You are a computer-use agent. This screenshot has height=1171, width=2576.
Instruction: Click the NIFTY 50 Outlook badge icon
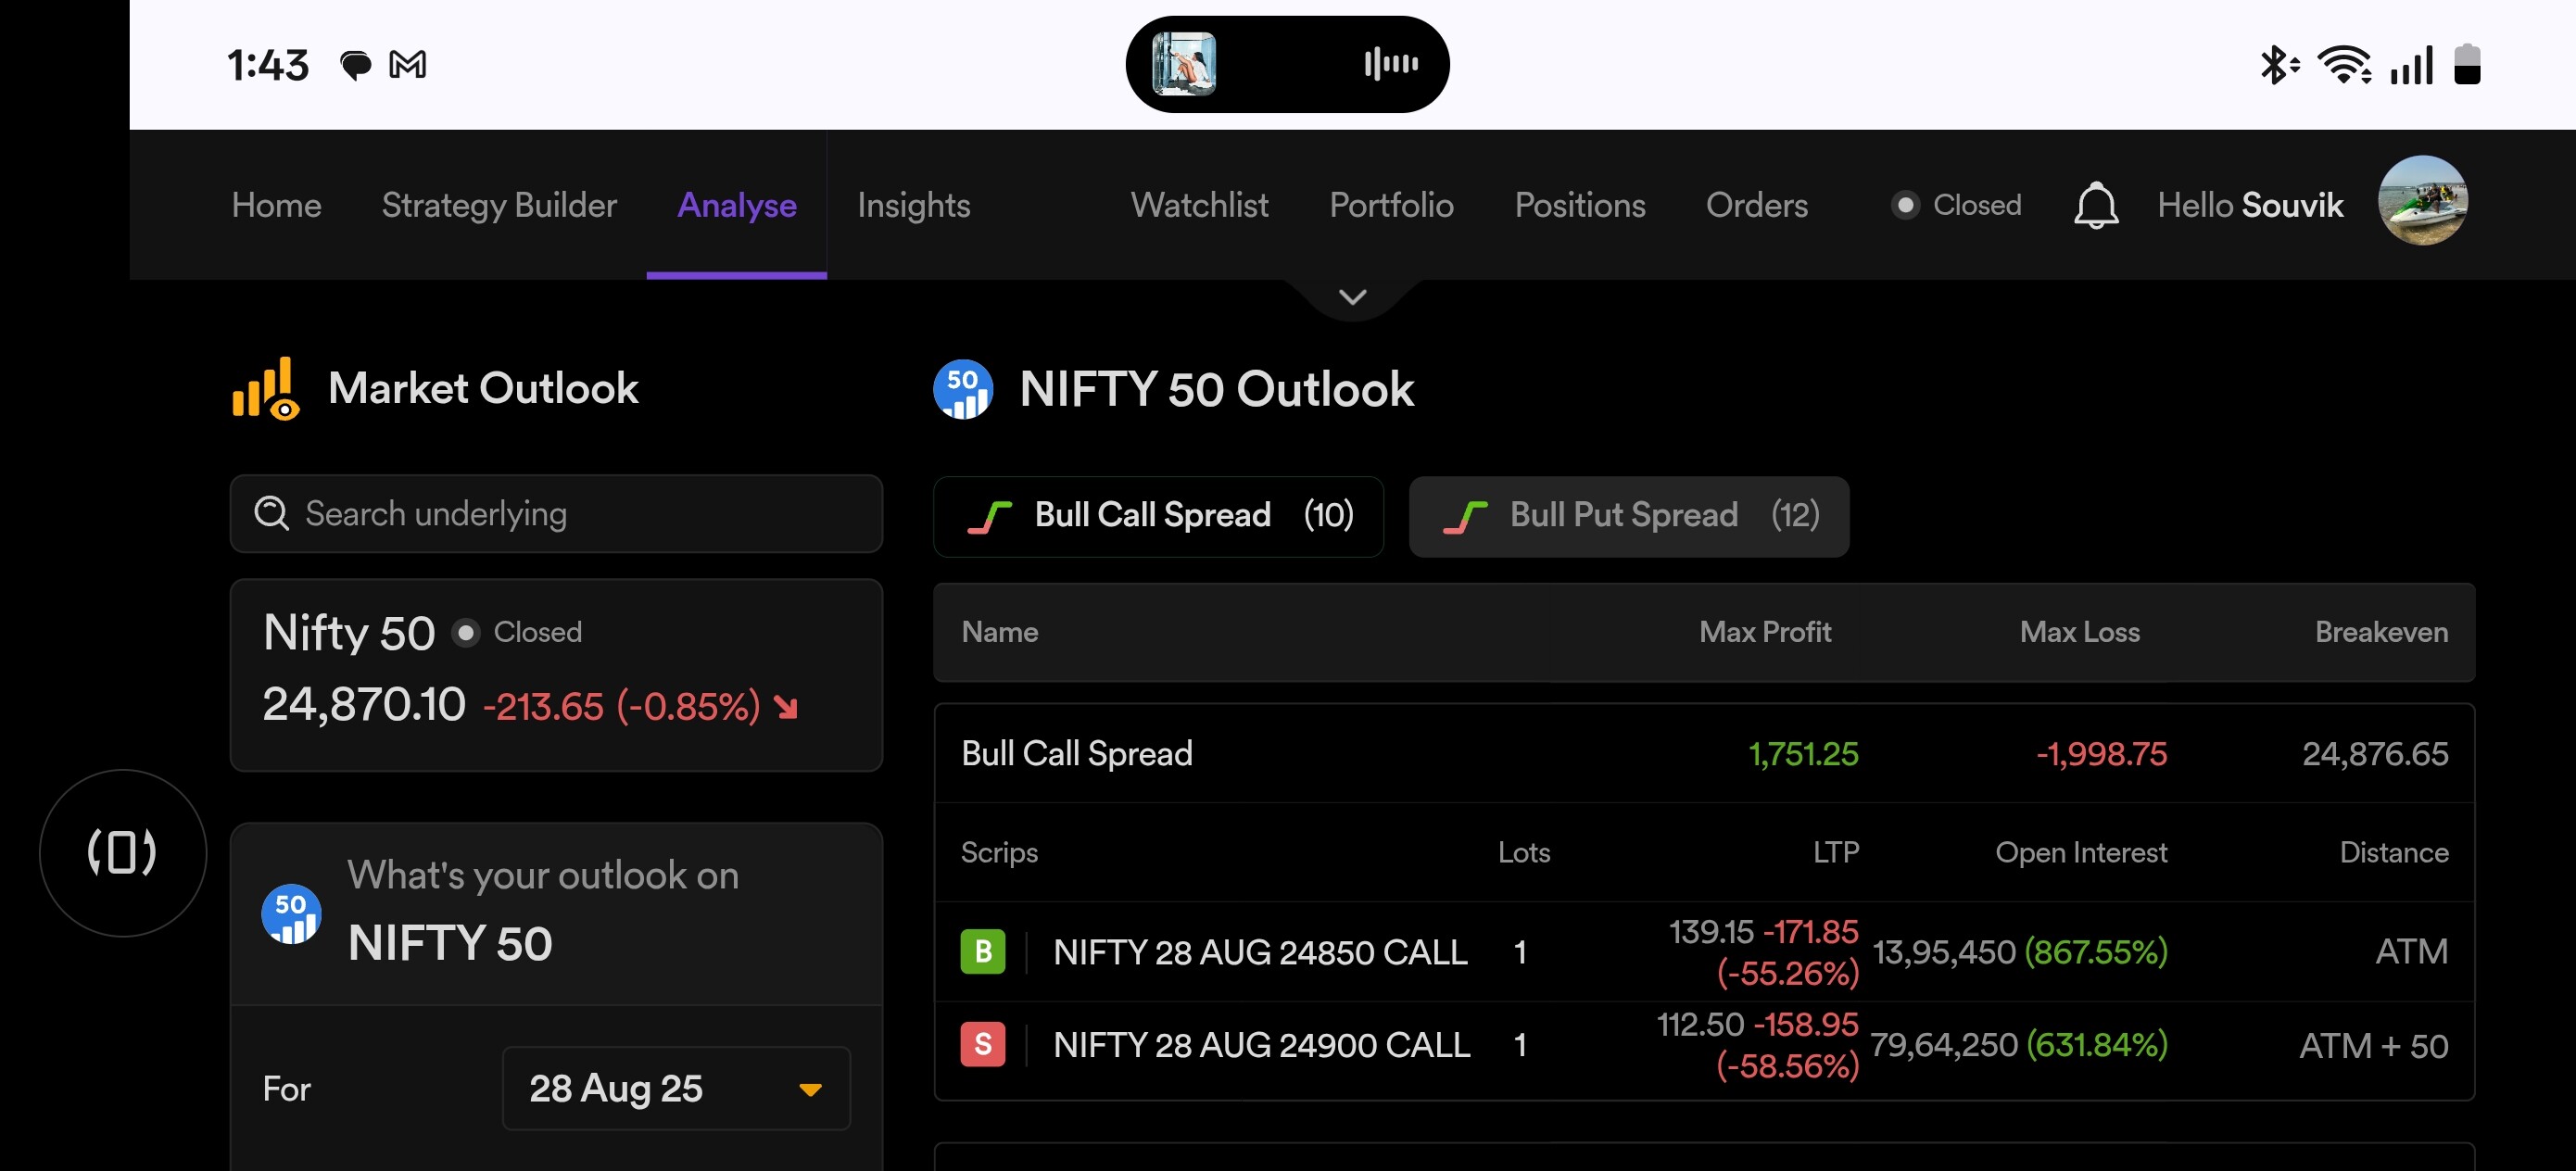[x=963, y=389]
